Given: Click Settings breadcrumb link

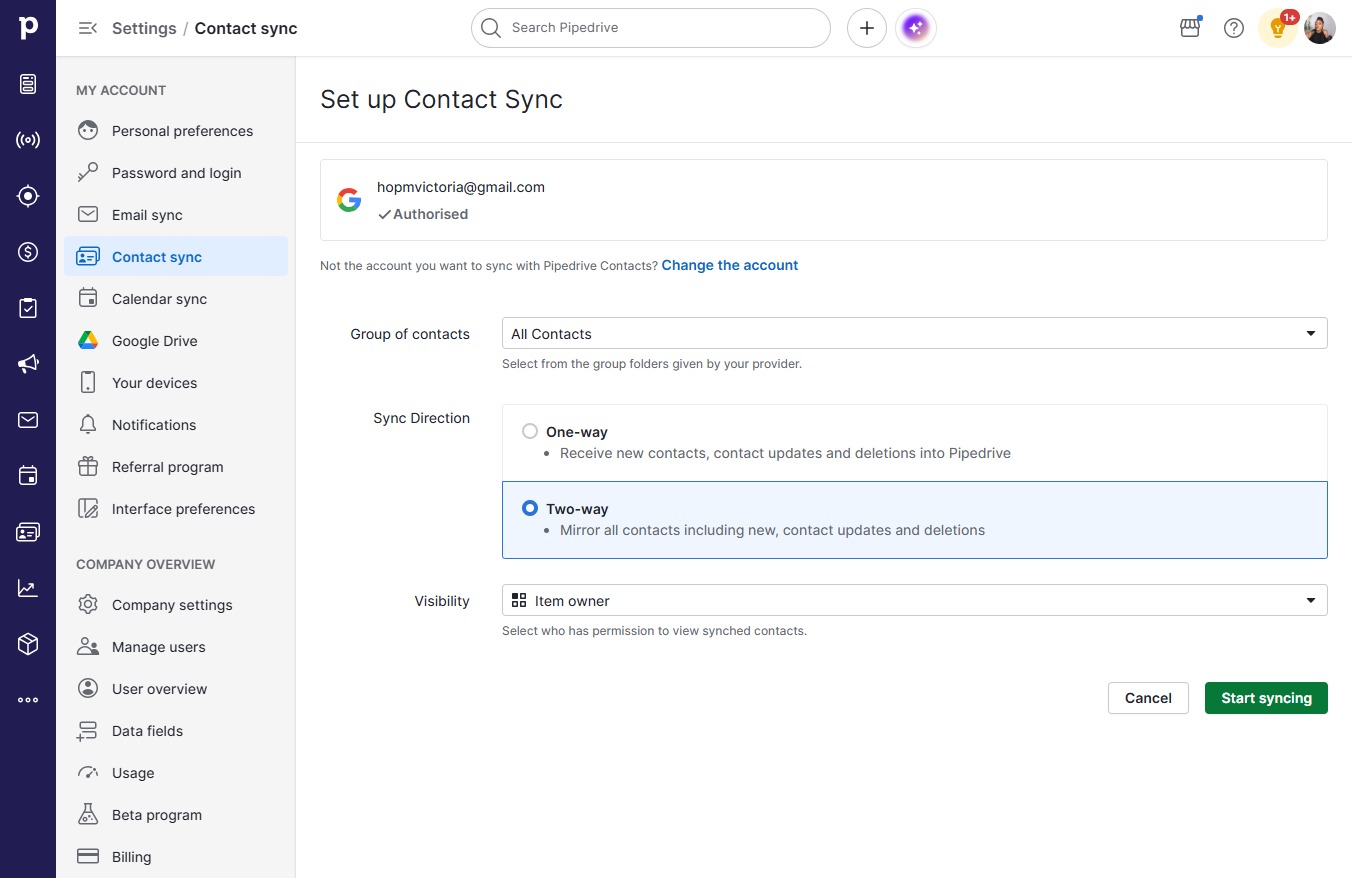Looking at the screenshot, I should pyautogui.click(x=144, y=28).
